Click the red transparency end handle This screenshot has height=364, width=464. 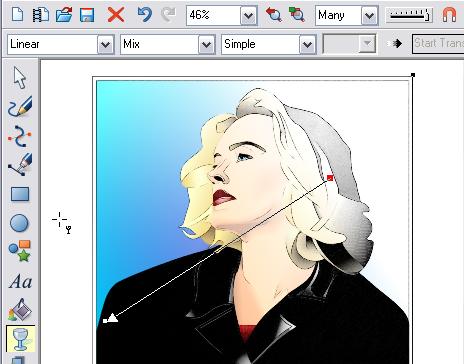pyautogui.click(x=330, y=178)
